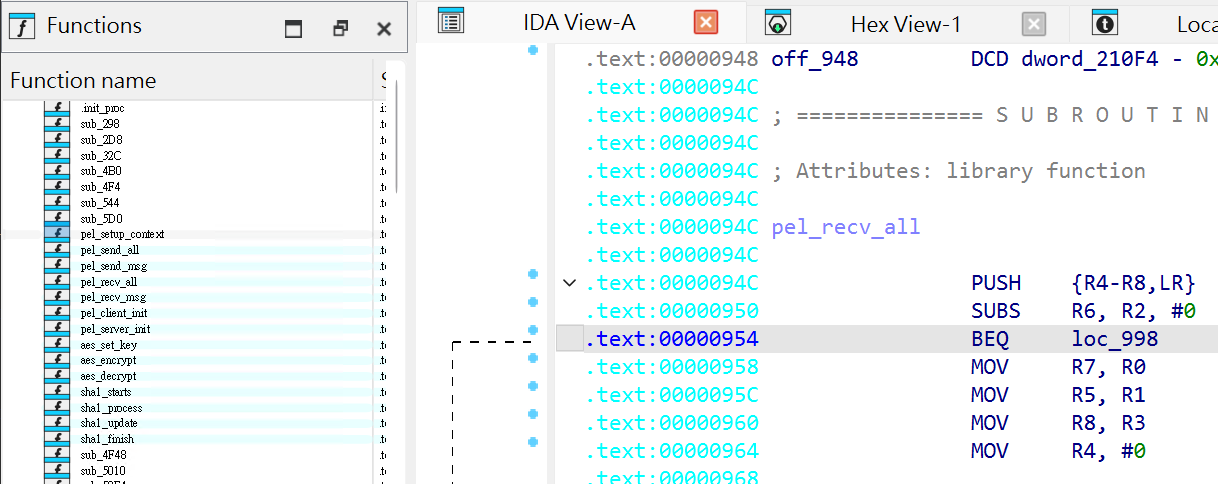Screen dimensions: 1218x484
Task: Collapse the pel_recv_all function chevron
Action: click(x=569, y=283)
